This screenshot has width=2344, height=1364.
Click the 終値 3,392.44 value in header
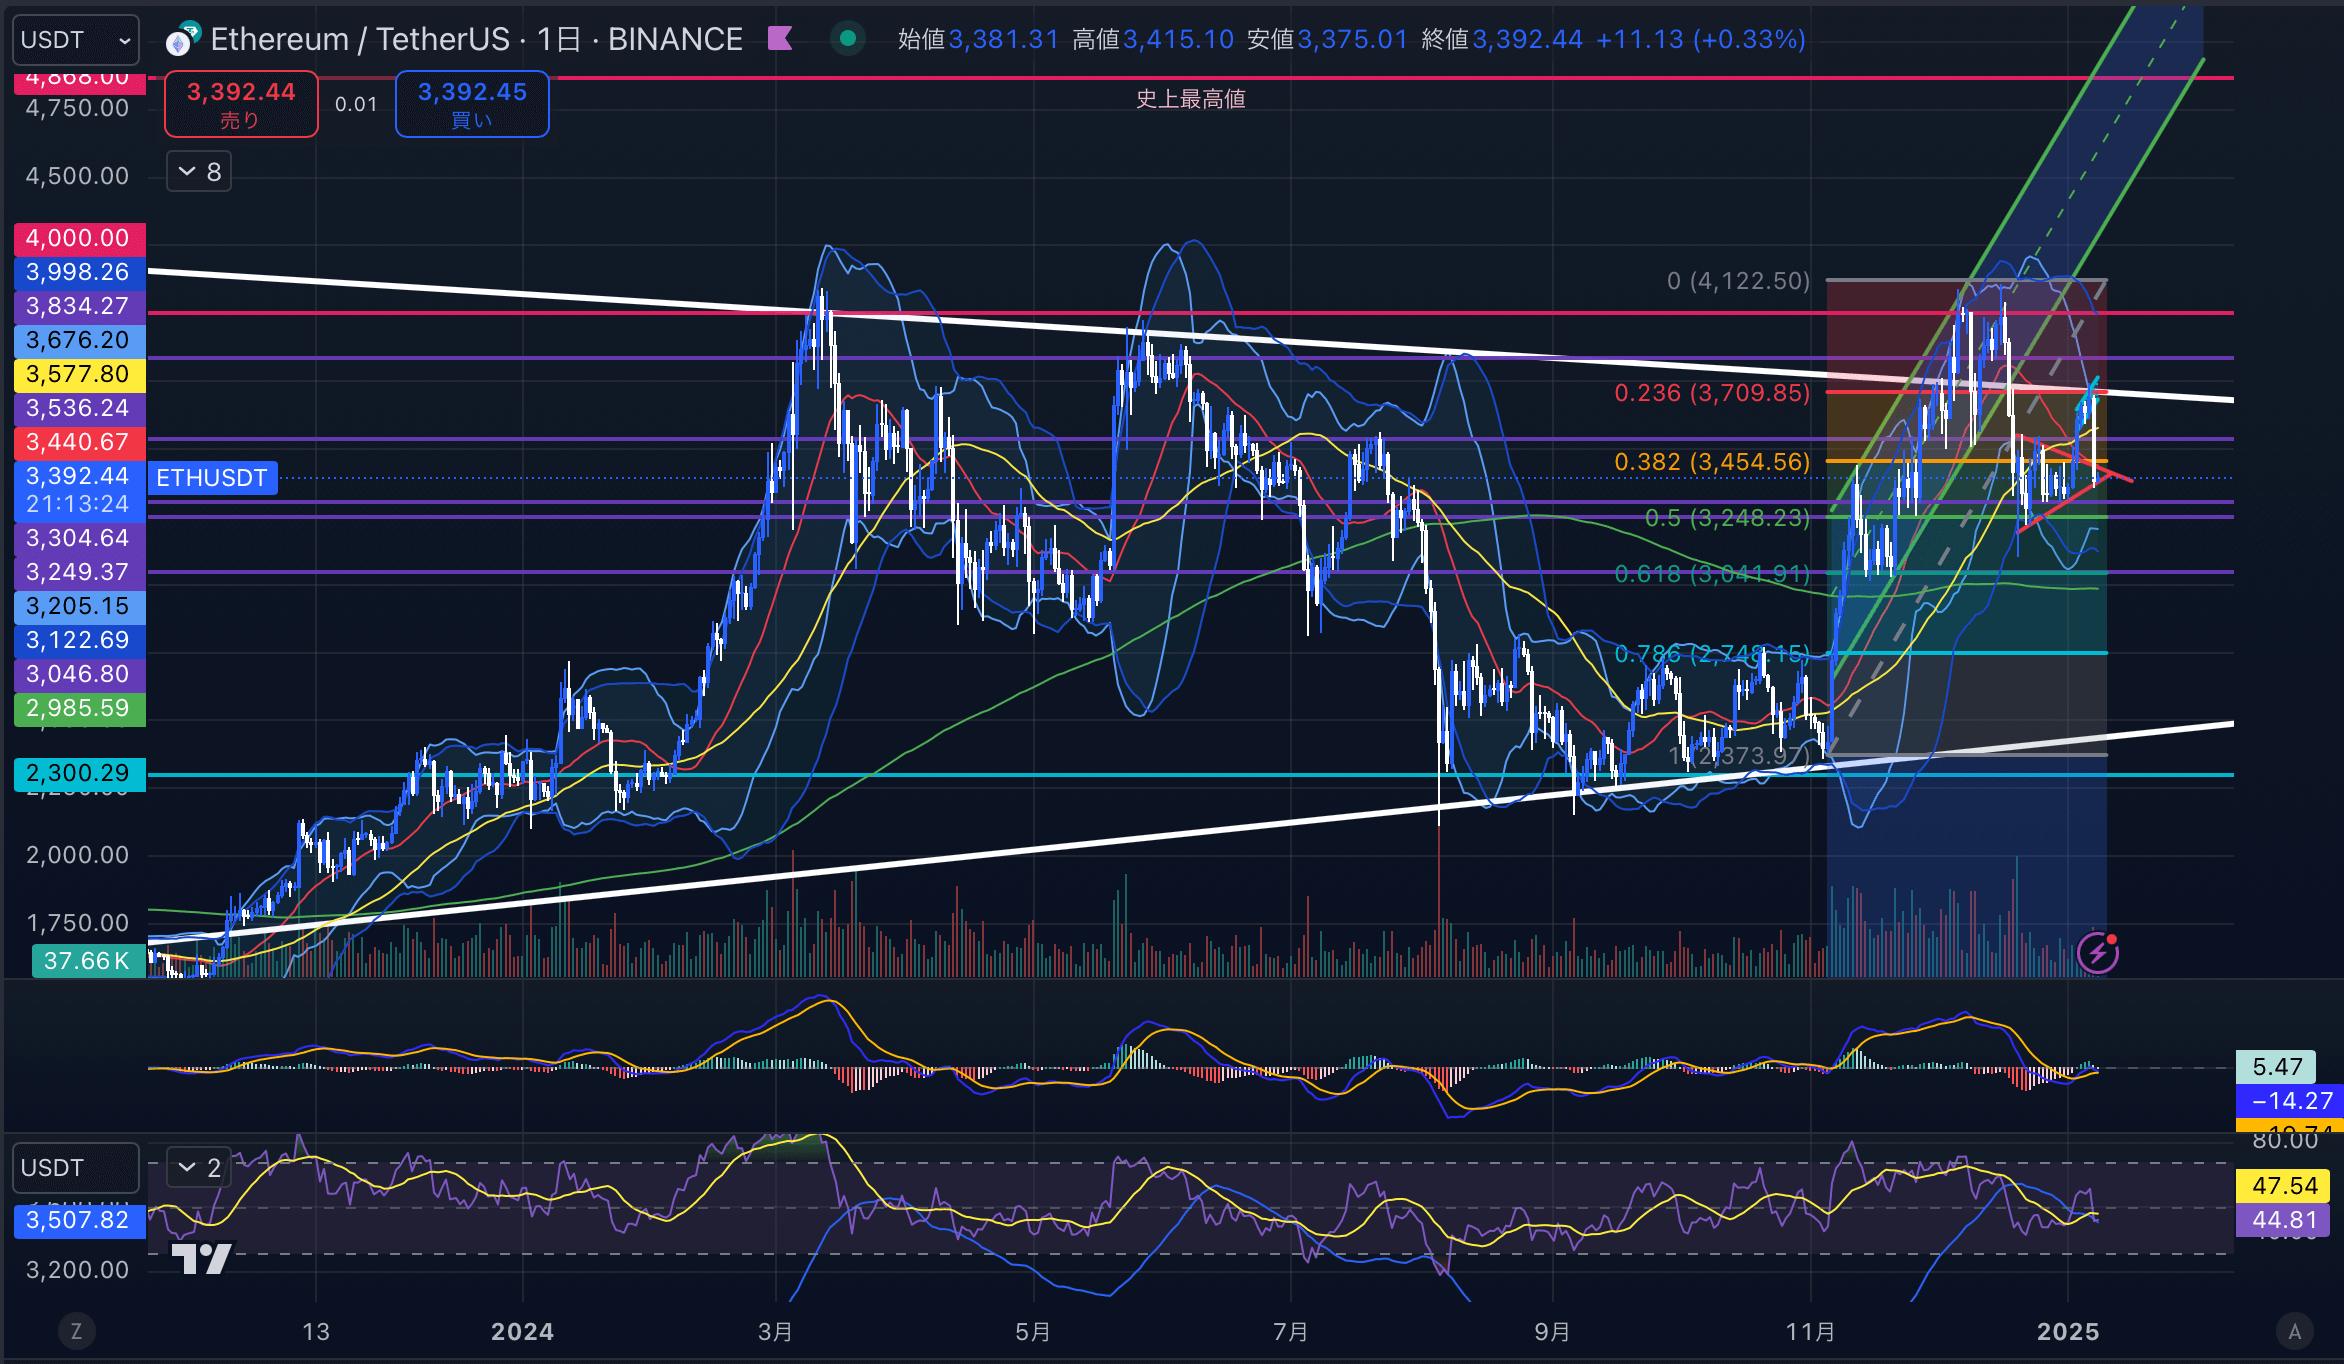[x=1528, y=39]
